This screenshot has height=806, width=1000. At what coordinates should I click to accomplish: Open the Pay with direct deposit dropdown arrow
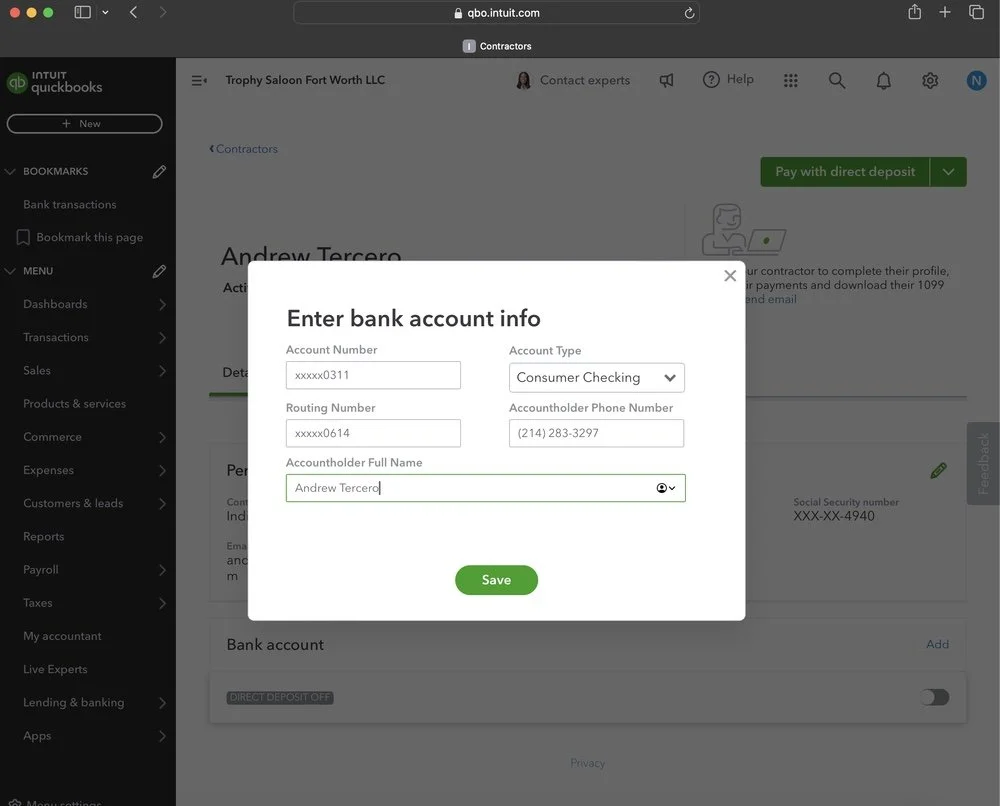pyautogui.click(x=948, y=172)
